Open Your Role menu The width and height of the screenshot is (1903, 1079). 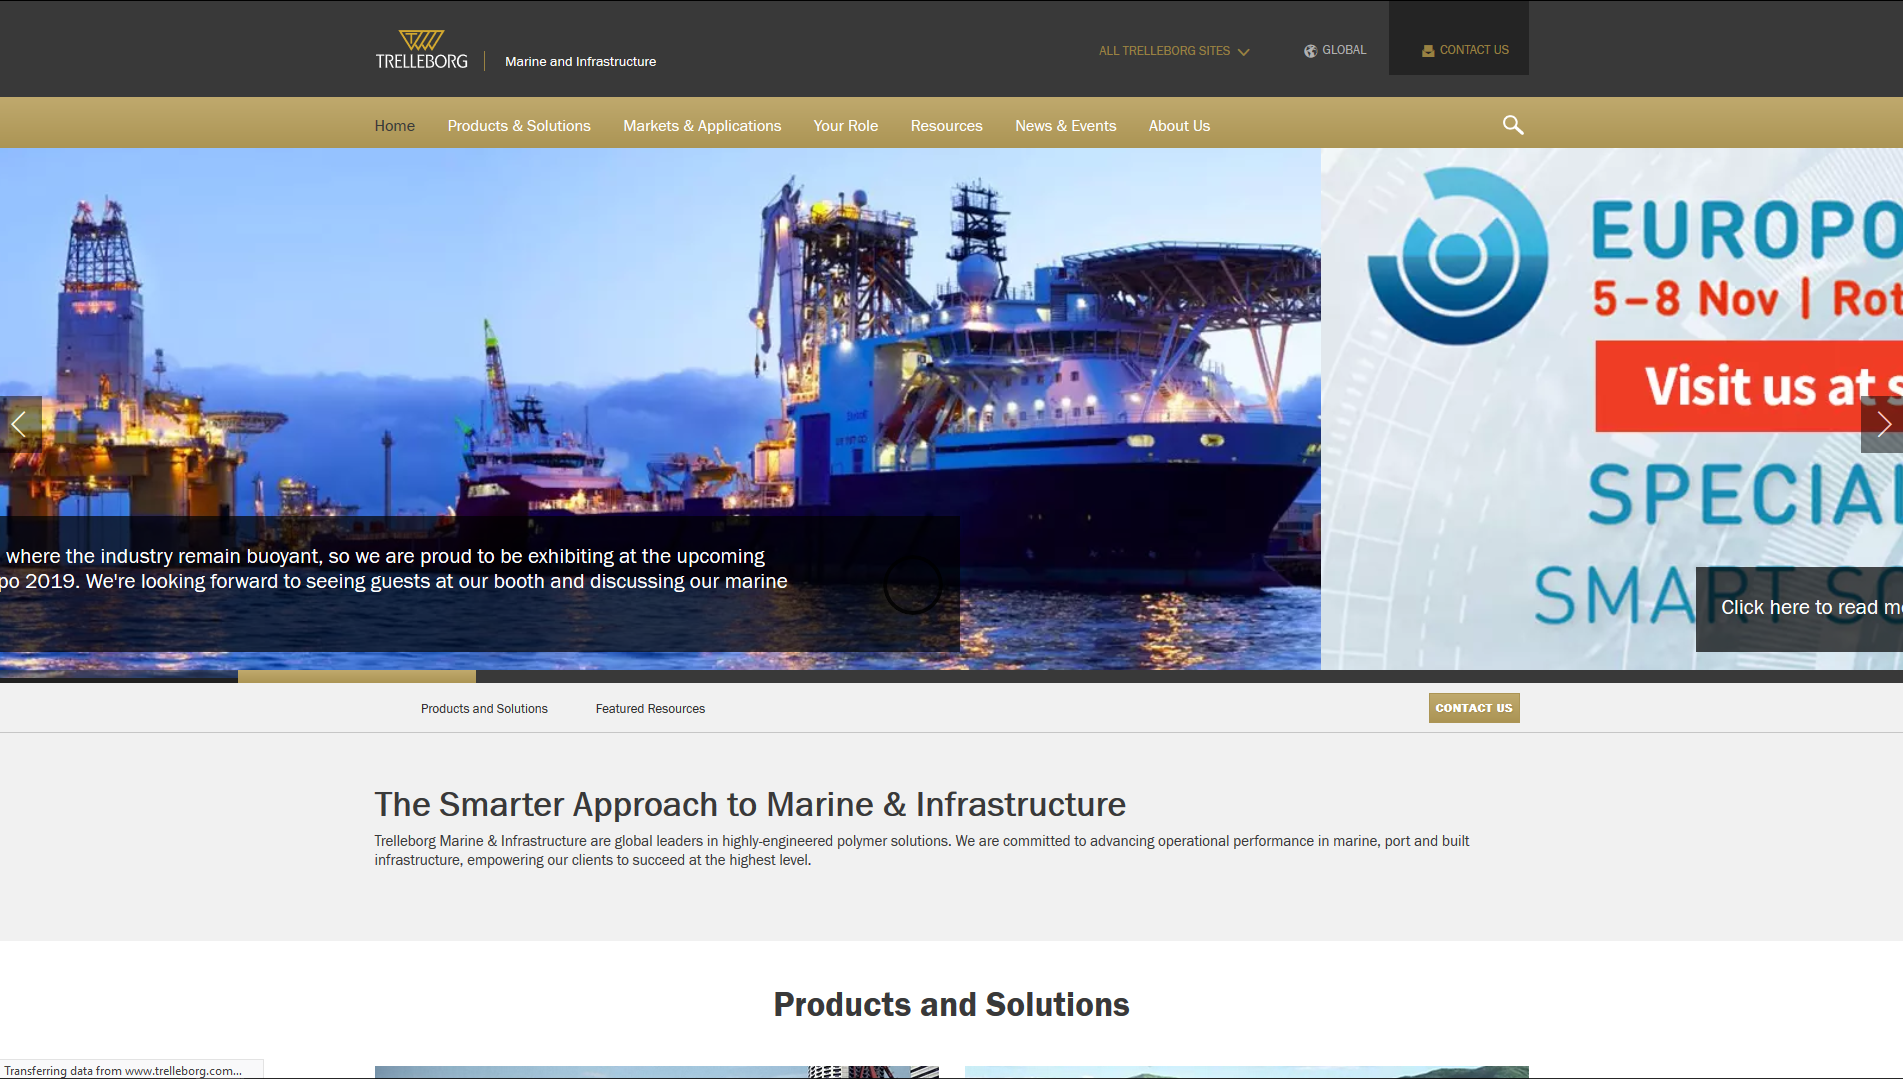tap(846, 126)
